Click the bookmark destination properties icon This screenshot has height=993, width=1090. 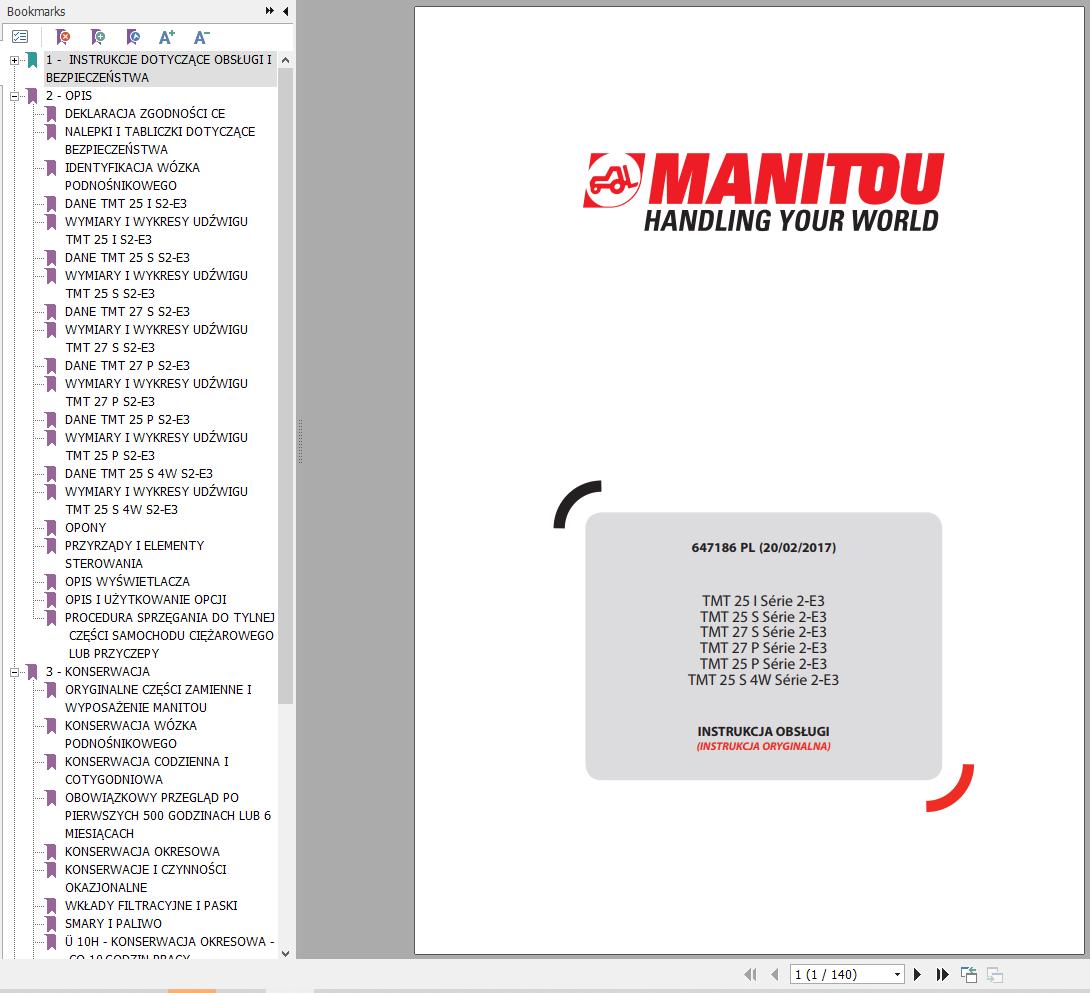[133, 37]
